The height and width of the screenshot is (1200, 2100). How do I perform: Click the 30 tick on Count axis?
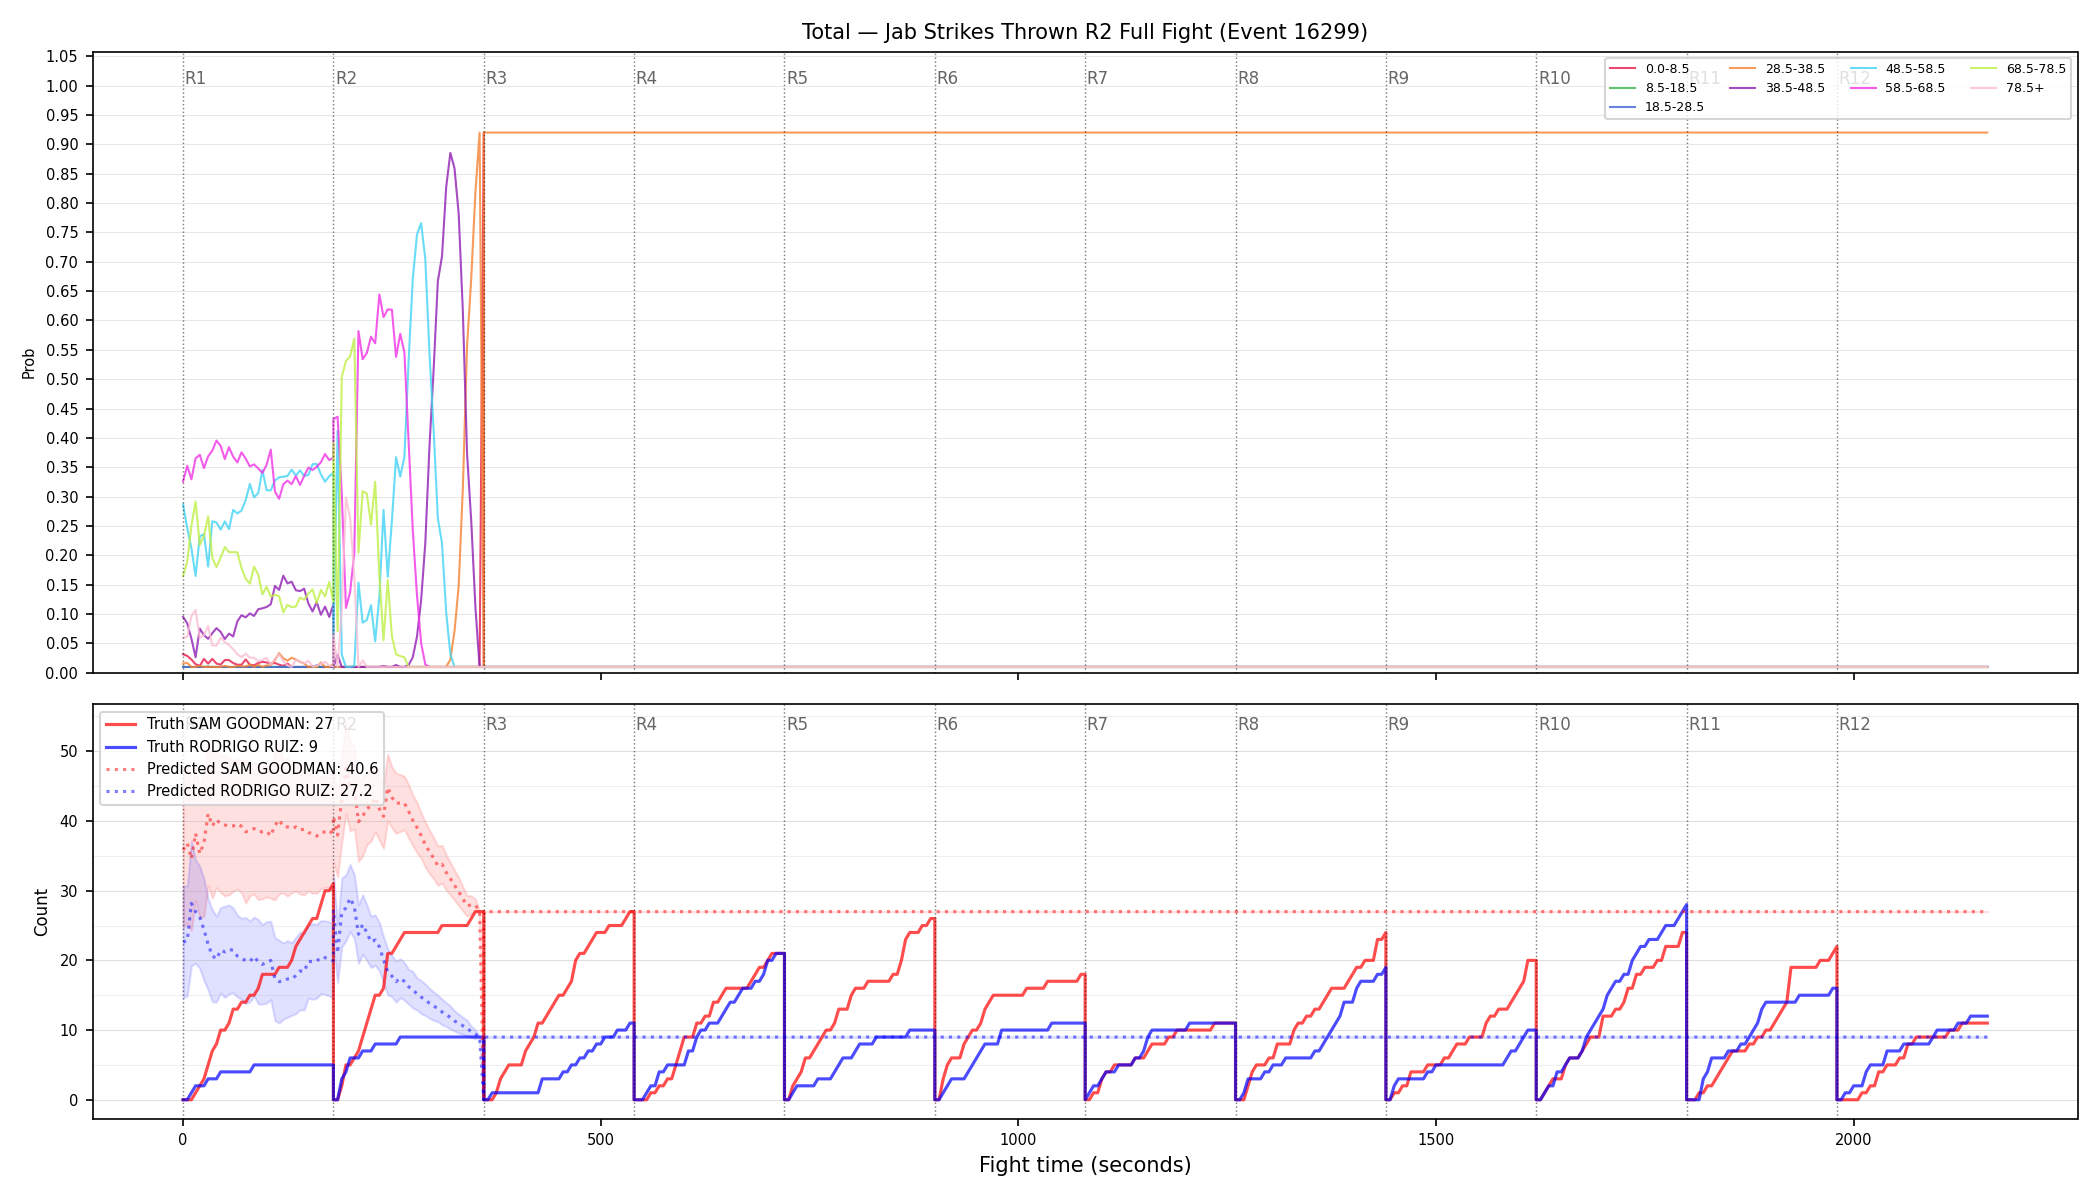click(69, 891)
